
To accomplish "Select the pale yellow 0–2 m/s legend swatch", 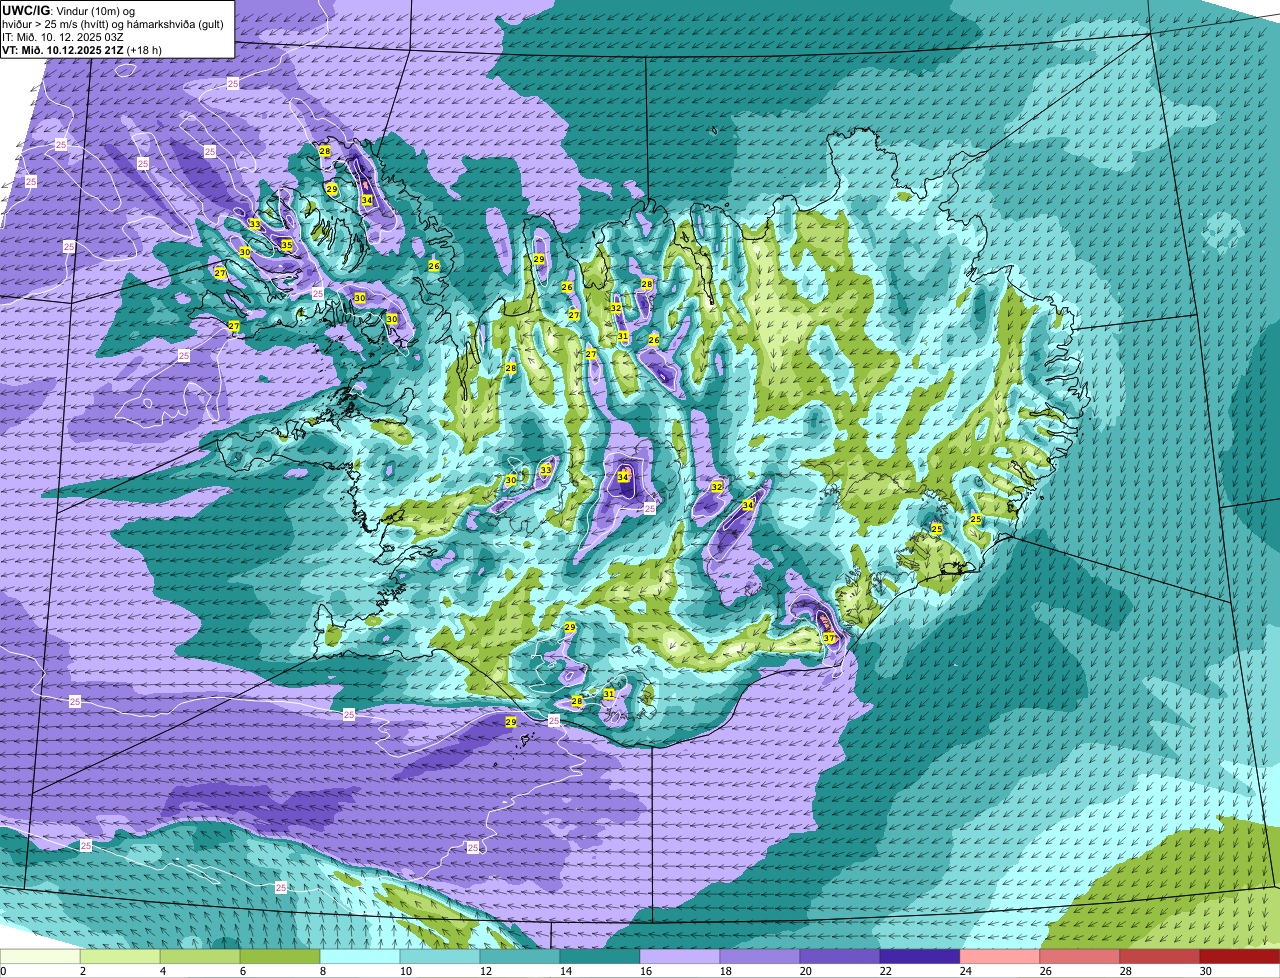I will 40,957.
